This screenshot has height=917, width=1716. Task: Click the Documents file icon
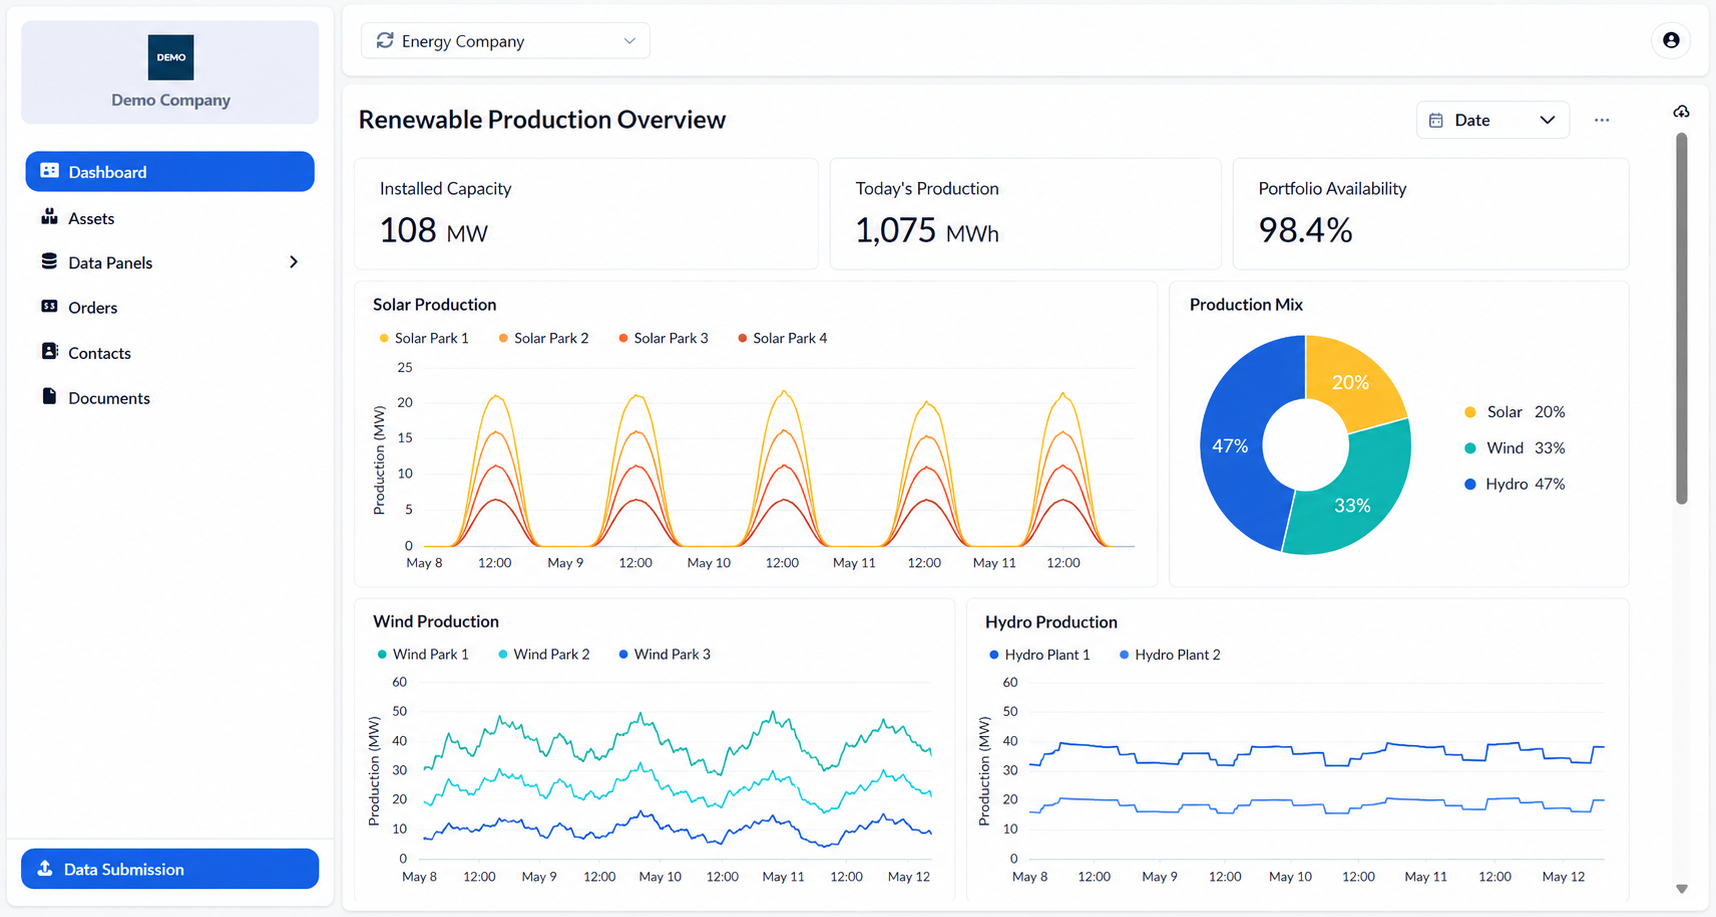(x=49, y=396)
